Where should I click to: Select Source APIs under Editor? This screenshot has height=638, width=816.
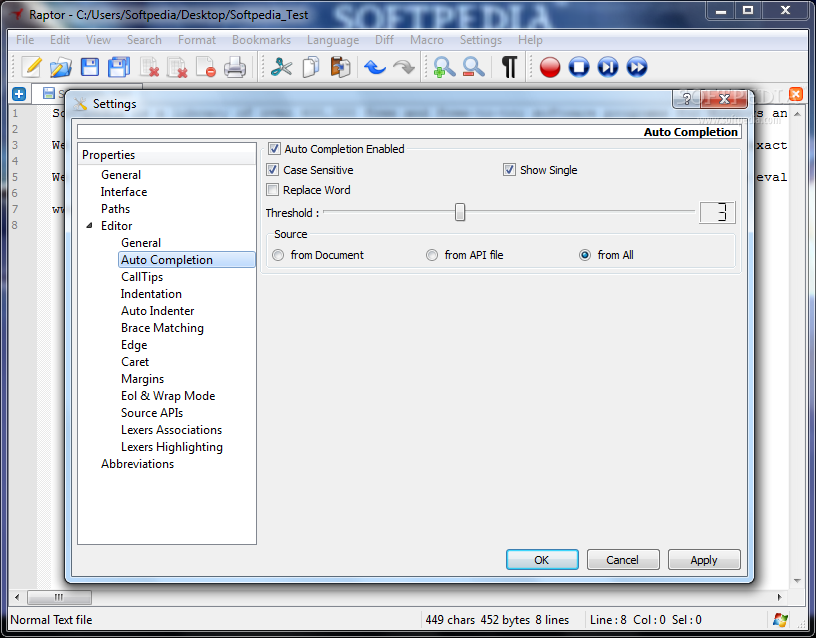pos(152,413)
